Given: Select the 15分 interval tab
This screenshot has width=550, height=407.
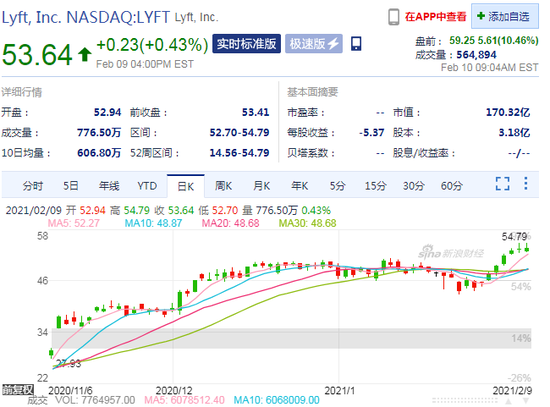Looking at the screenshot, I should coord(375,186).
